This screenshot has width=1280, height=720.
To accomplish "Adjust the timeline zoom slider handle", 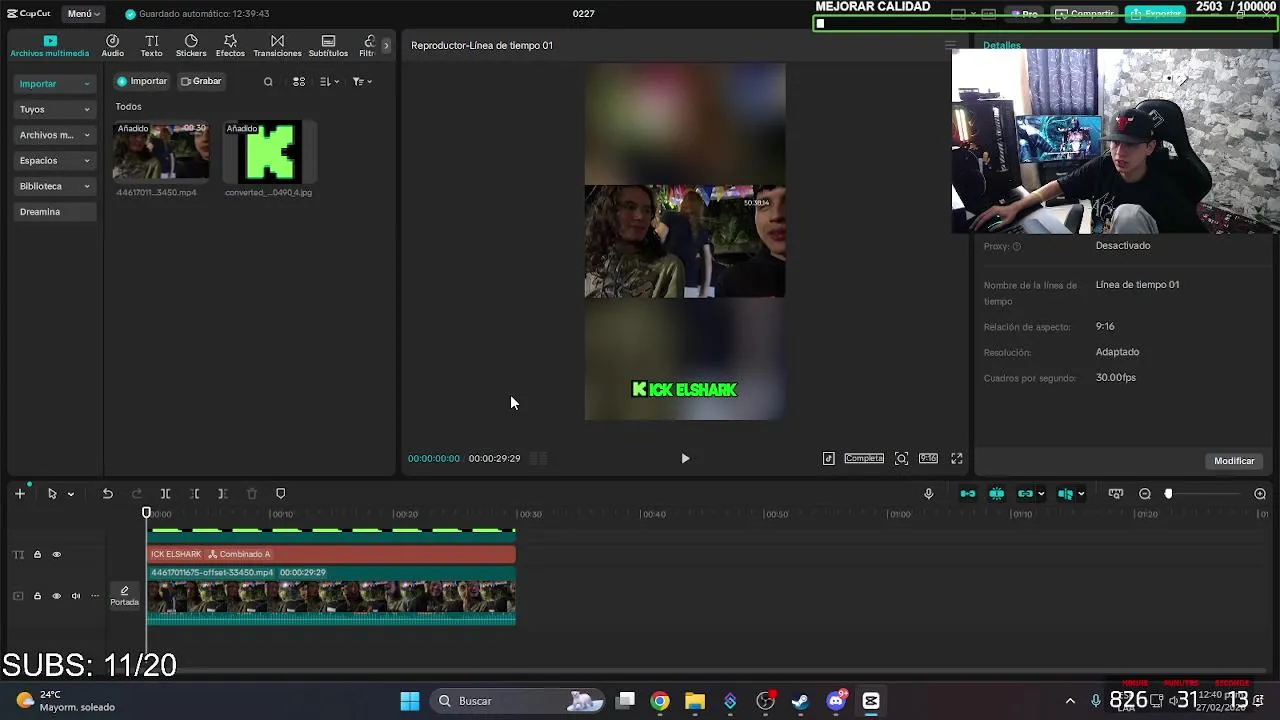I will (x=1168, y=494).
